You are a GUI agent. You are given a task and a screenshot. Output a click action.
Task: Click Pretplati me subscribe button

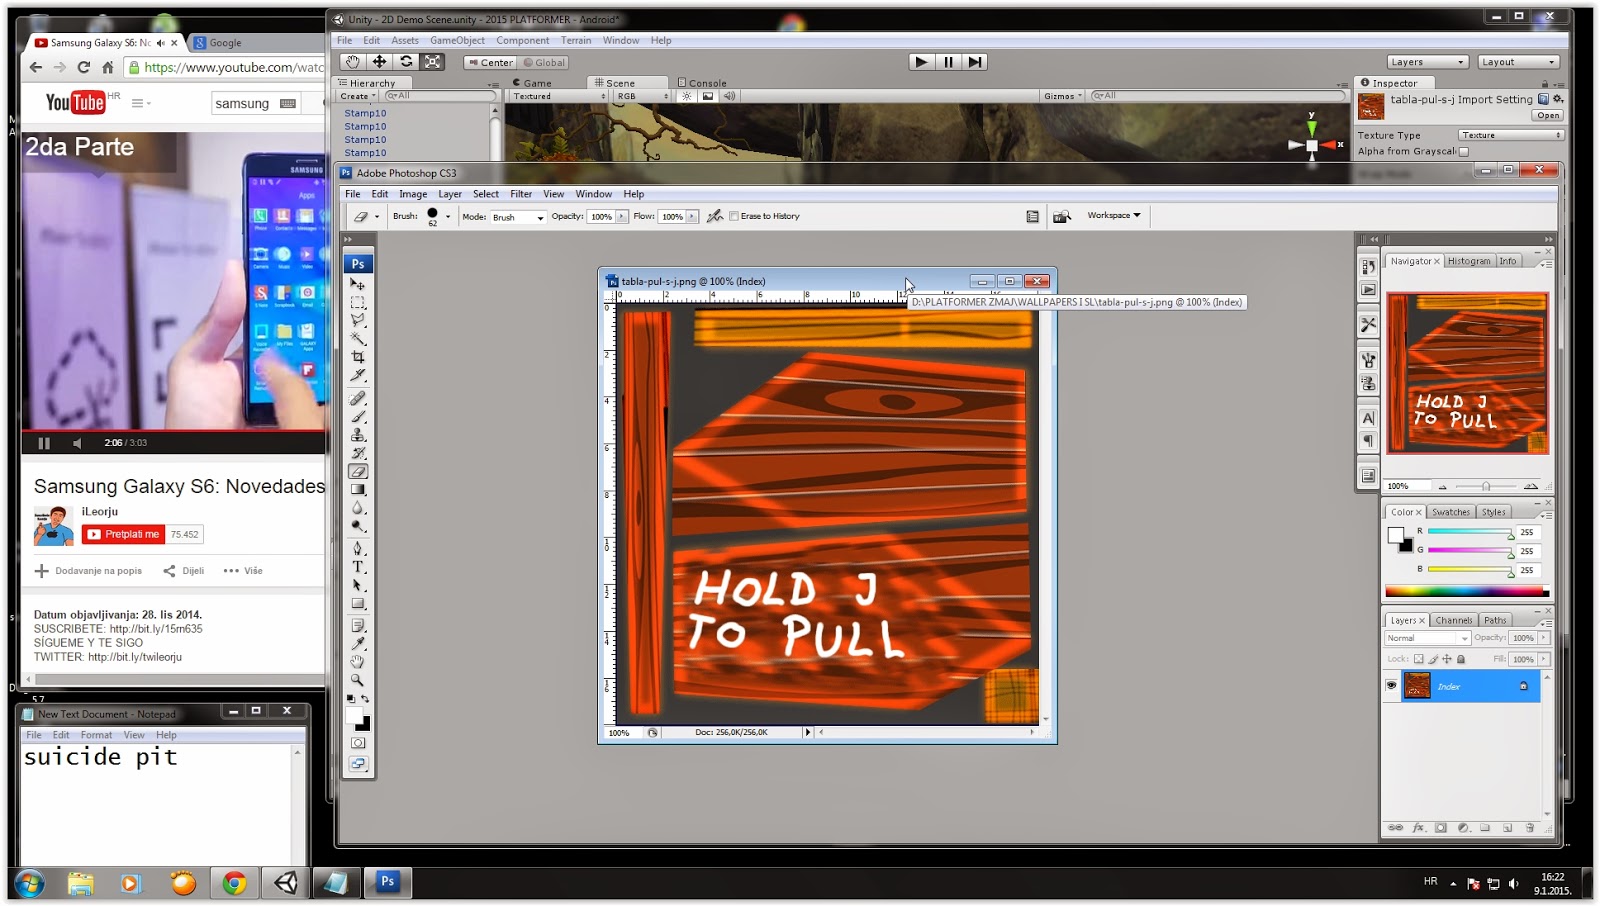(123, 534)
